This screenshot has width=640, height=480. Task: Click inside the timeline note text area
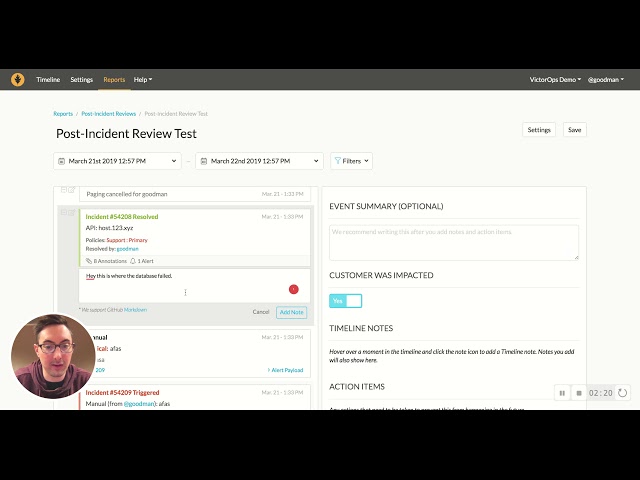tap(194, 285)
